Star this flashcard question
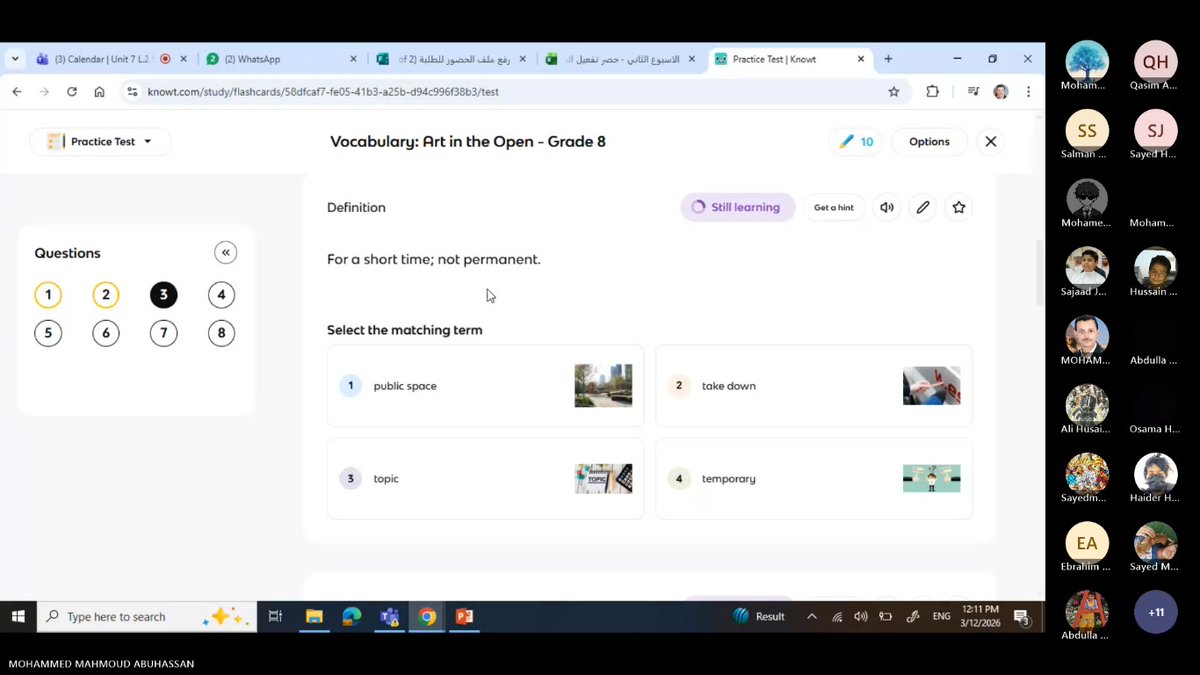1200x675 pixels. point(959,207)
